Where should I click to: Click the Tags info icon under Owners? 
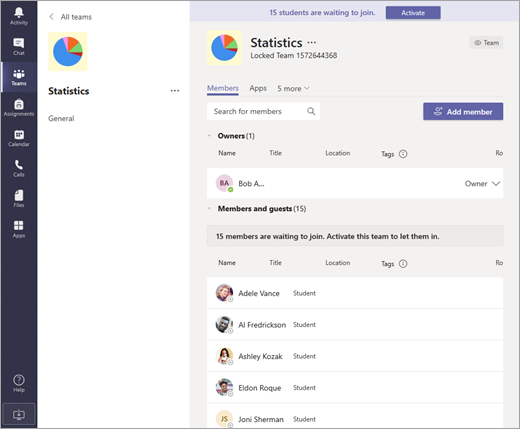coord(403,154)
